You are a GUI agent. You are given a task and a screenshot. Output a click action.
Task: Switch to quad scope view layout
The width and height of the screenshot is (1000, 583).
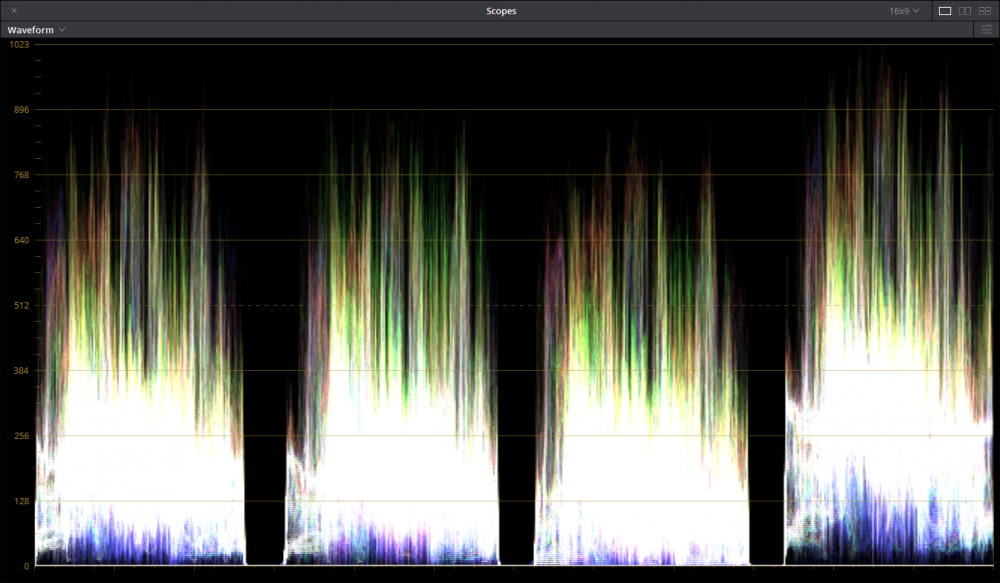pyautogui.click(x=985, y=10)
